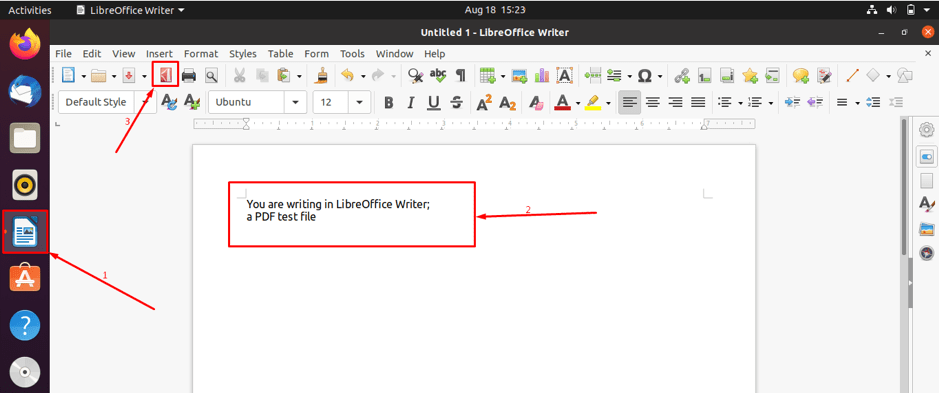Insert a bookmark with the star icon
The height and width of the screenshot is (393, 939).
[x=750, y=75]
